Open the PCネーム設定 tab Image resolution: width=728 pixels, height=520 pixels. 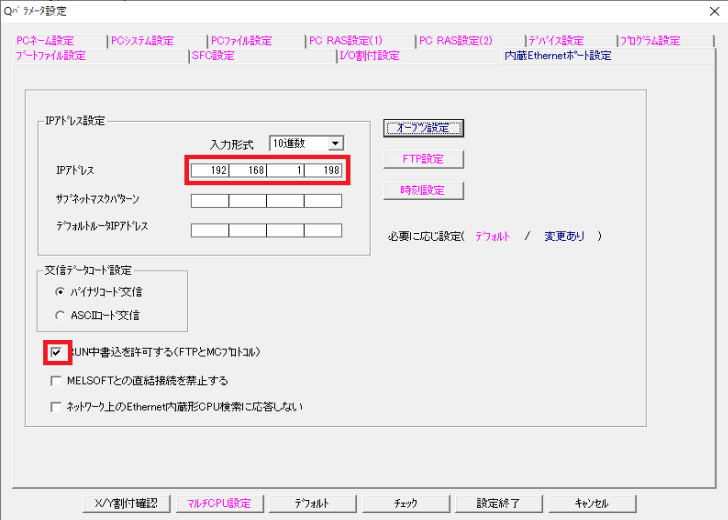pos(45,41)
